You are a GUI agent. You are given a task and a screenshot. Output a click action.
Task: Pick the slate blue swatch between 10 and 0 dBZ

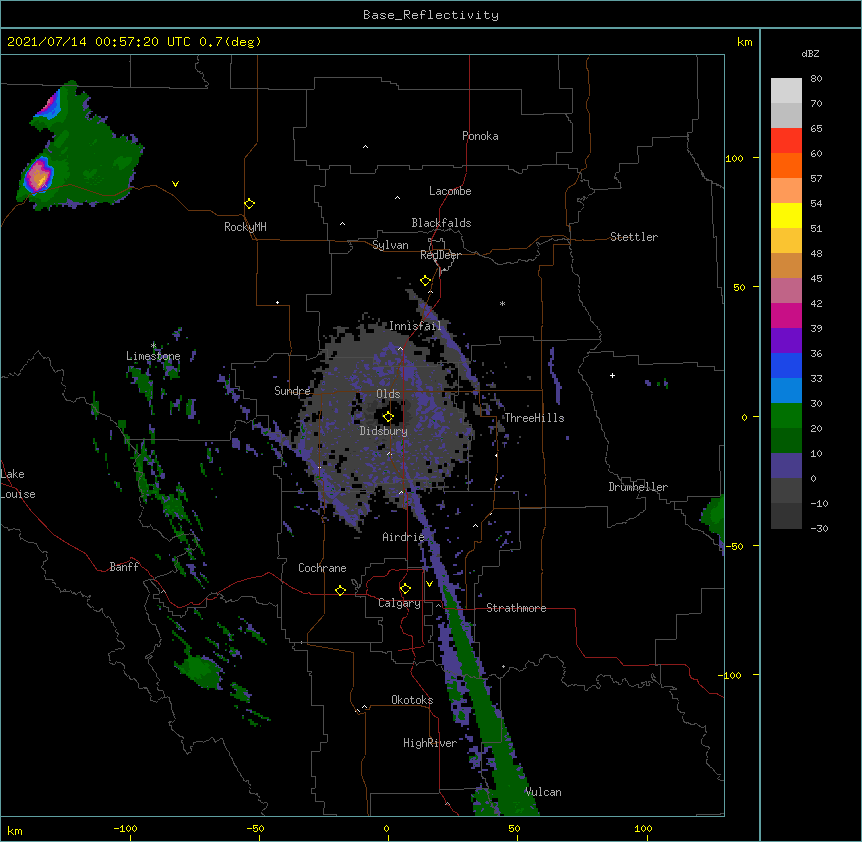click(786, 466)
